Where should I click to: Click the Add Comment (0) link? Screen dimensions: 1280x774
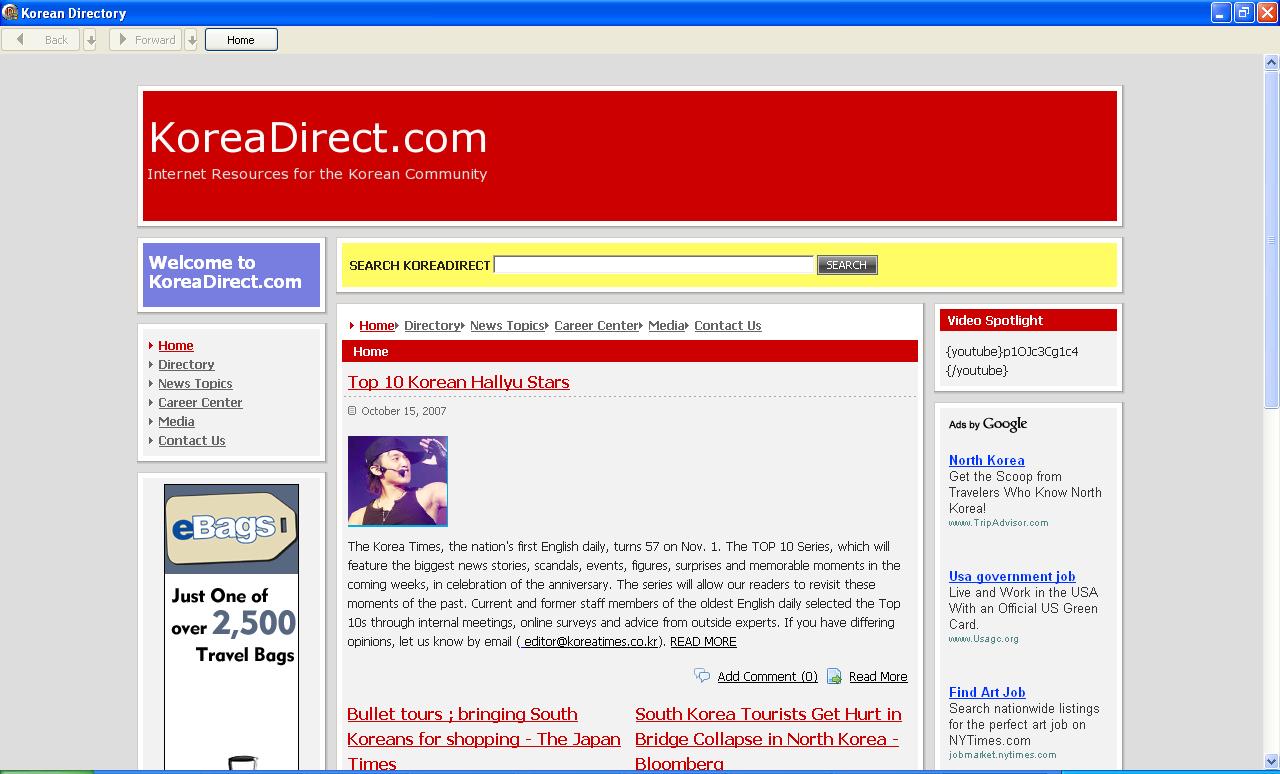[x=767, y=677]
